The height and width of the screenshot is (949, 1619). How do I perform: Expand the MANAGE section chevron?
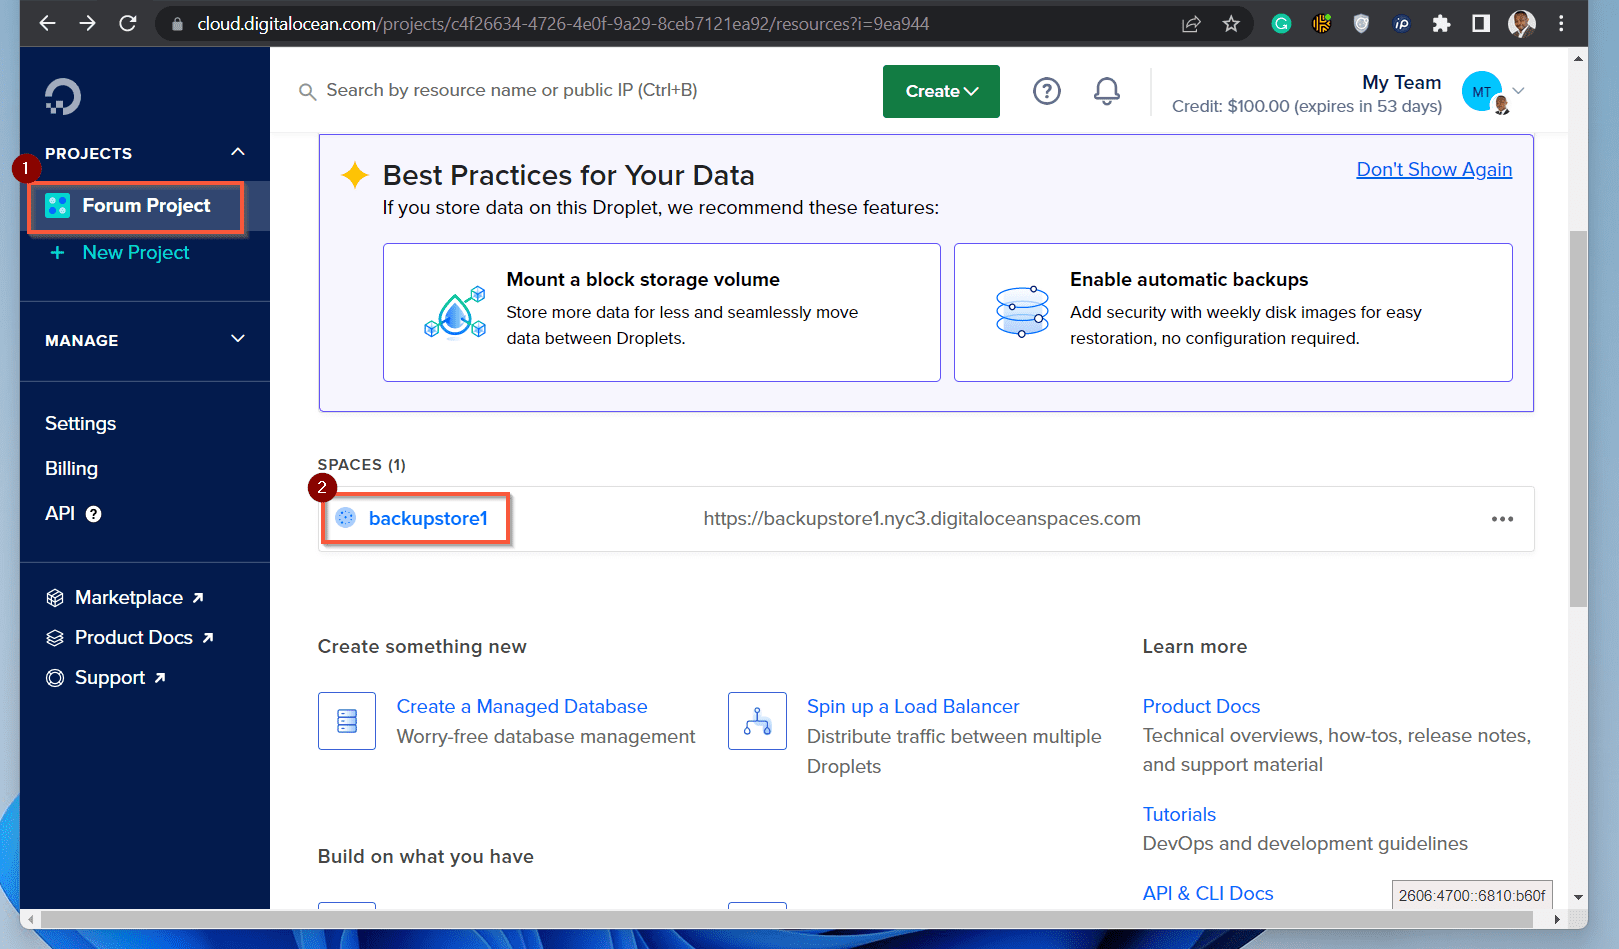pos(238,339)
